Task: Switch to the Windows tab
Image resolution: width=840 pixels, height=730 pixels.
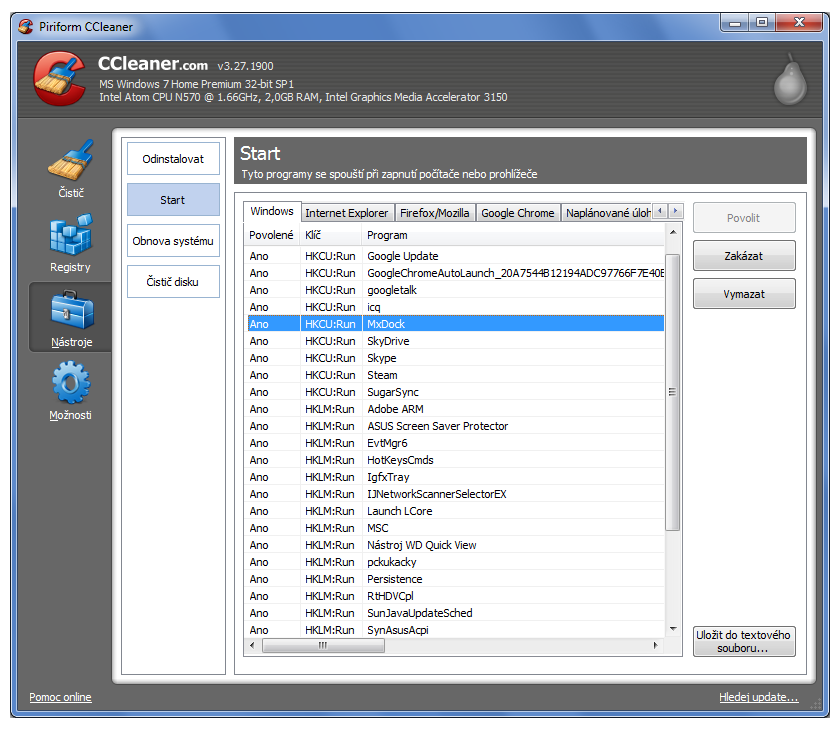Action: [272, 211]
